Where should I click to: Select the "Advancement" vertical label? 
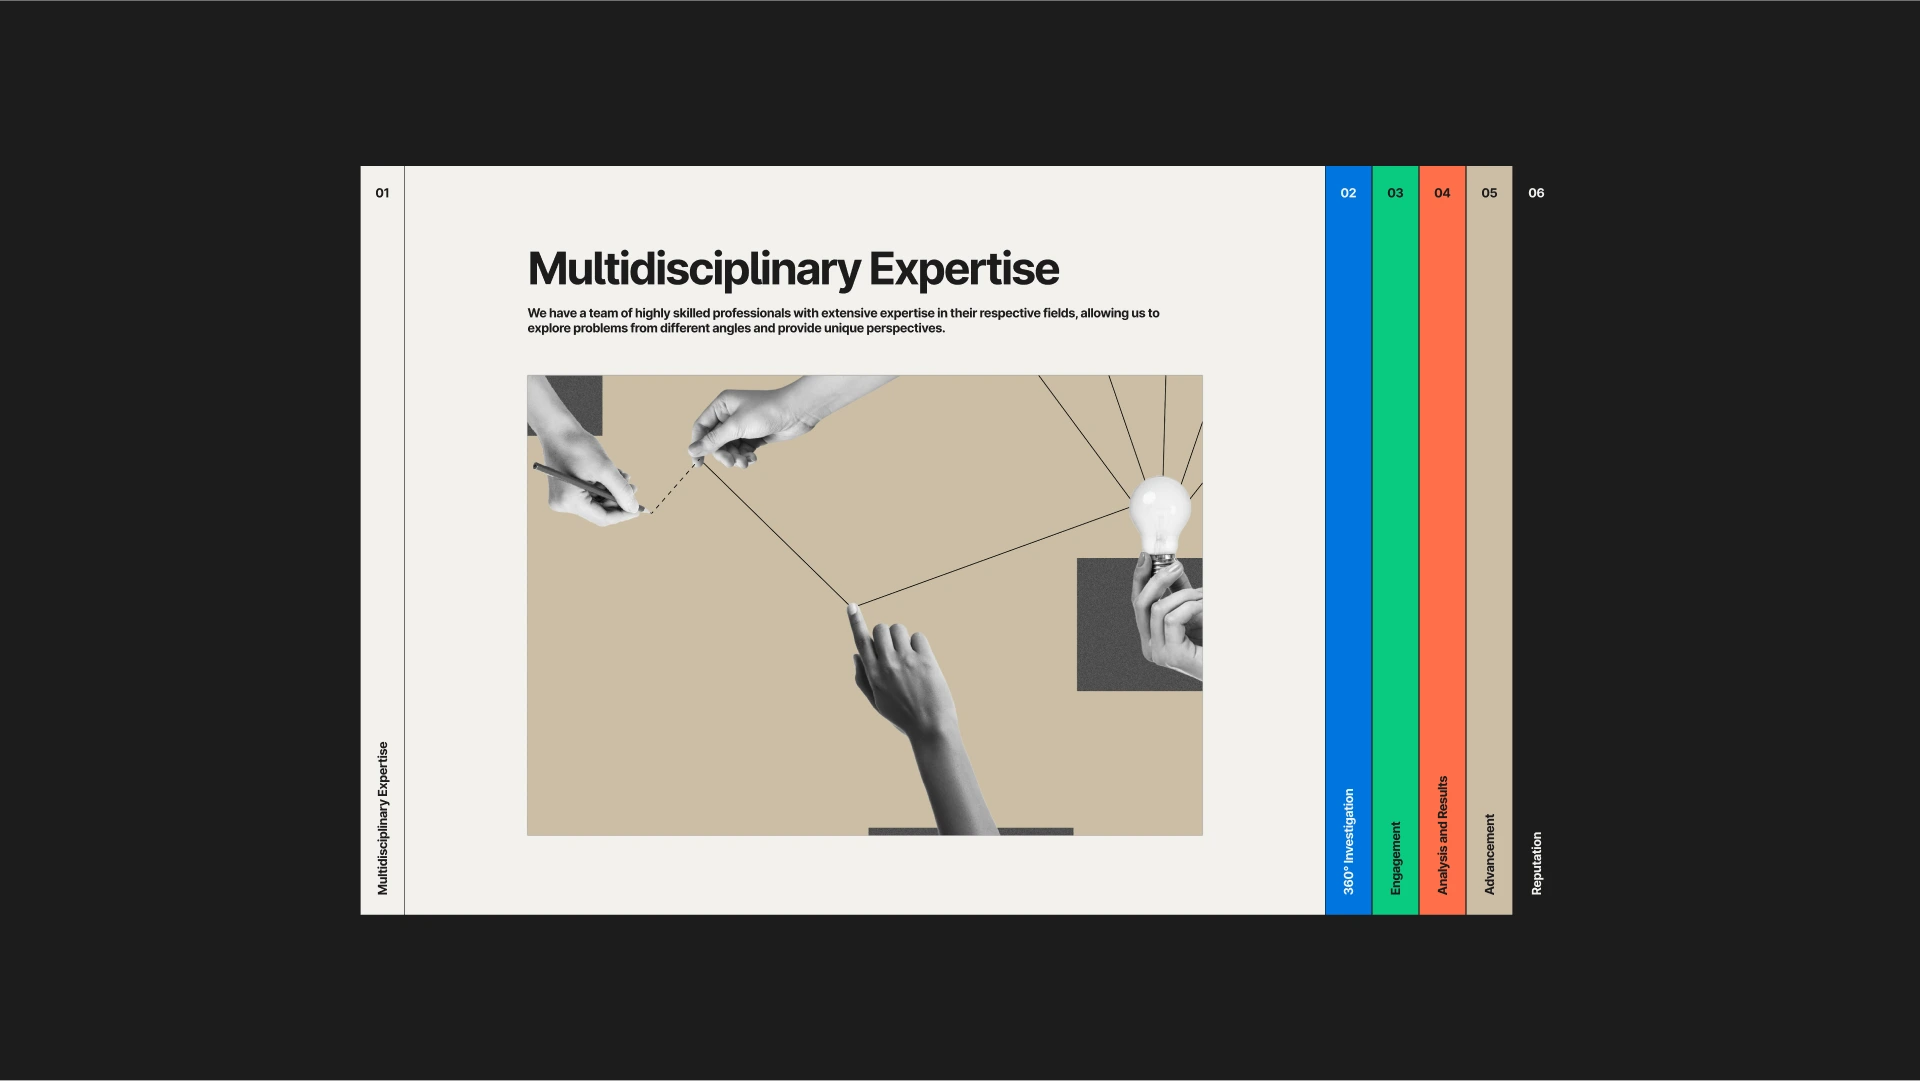[1489, 854]
